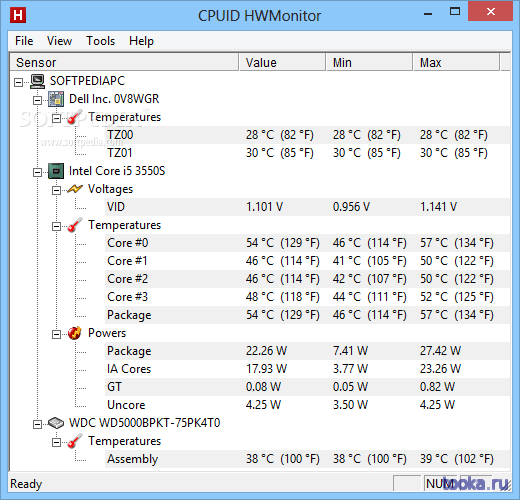Close the HWMonitor window

point(490,12)
